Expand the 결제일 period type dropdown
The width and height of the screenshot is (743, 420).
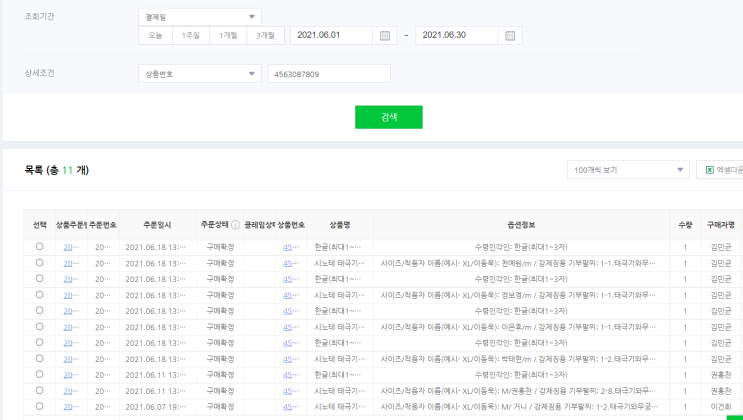[199, 17]
